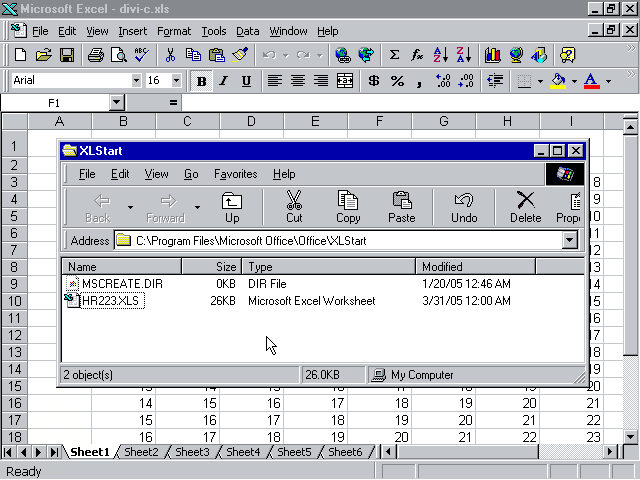Expand the font size dropdown
The height and width of the screenshot is (480, 640).
[177, 81]
